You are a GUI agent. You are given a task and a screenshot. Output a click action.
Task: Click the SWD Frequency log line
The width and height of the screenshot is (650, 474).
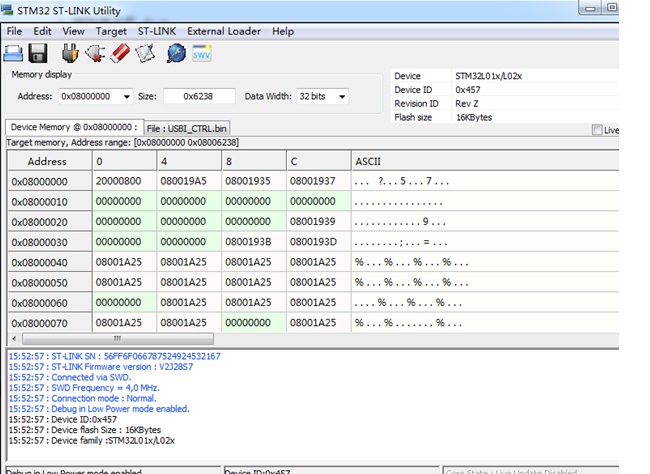(x=84, y=388)
